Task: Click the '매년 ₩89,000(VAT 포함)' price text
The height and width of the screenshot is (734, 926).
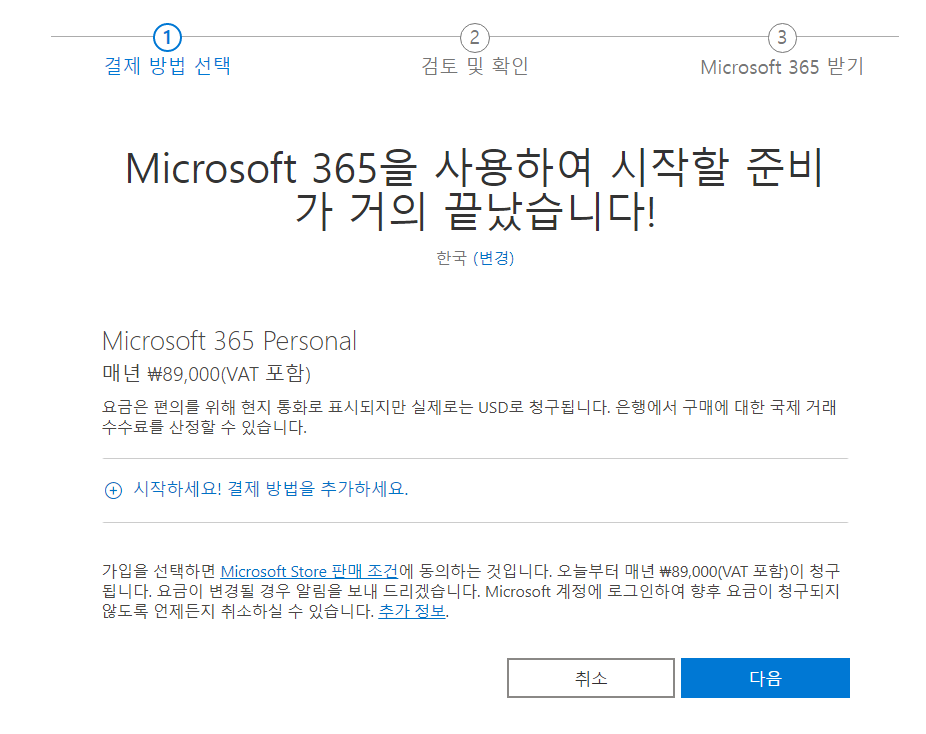Action: 206,374
